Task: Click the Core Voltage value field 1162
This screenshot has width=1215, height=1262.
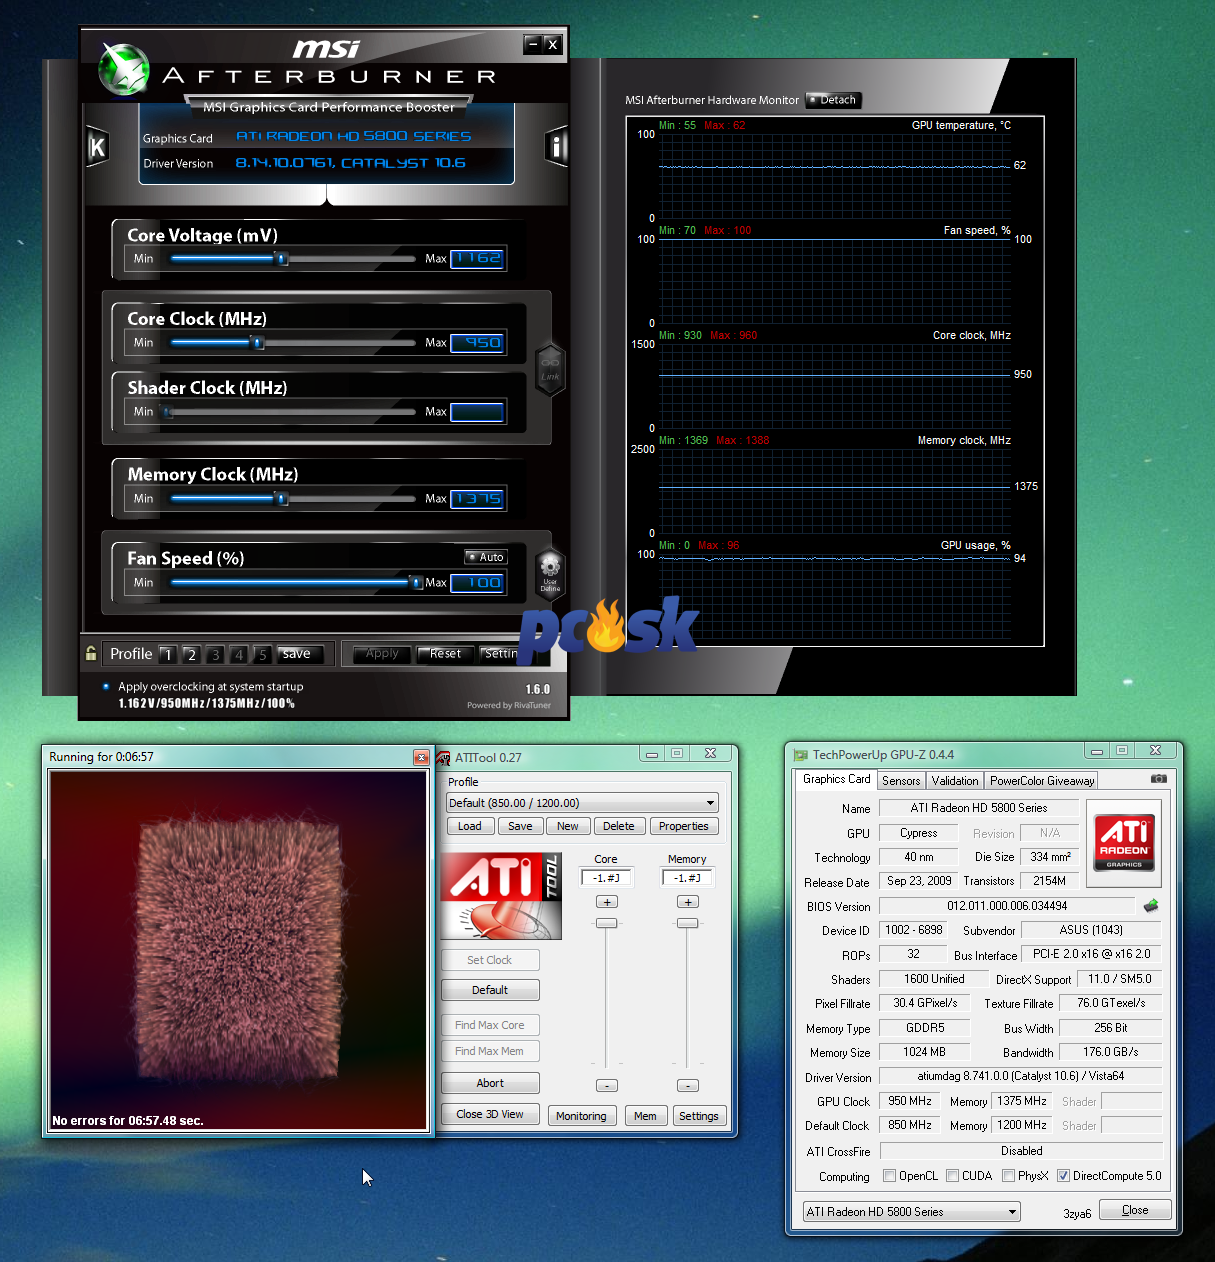Action: [477, 258]
